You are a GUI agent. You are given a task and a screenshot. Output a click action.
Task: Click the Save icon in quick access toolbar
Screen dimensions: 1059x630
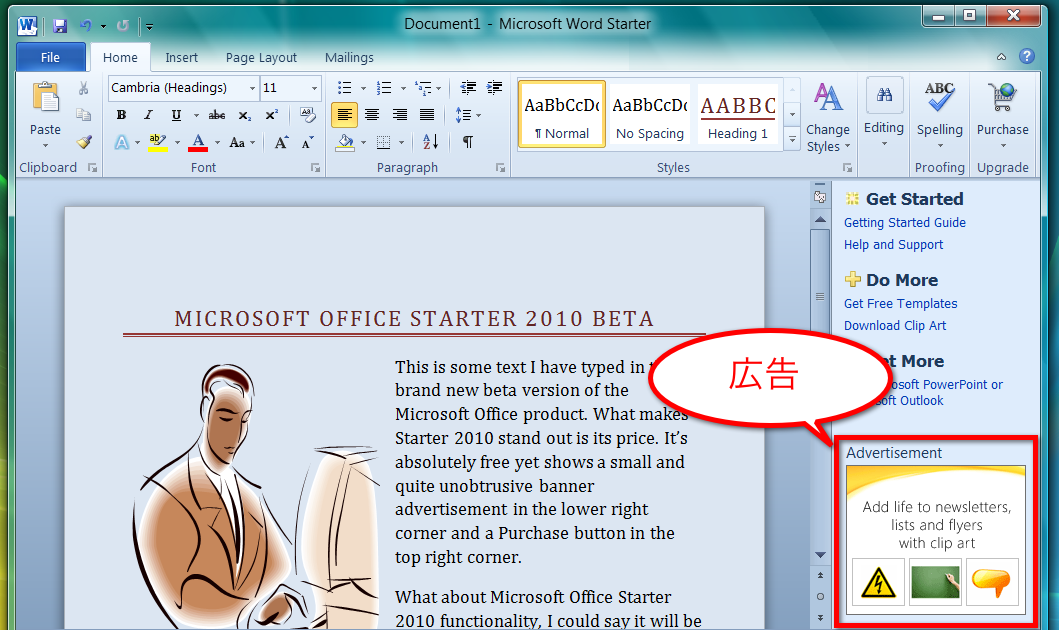60,26
